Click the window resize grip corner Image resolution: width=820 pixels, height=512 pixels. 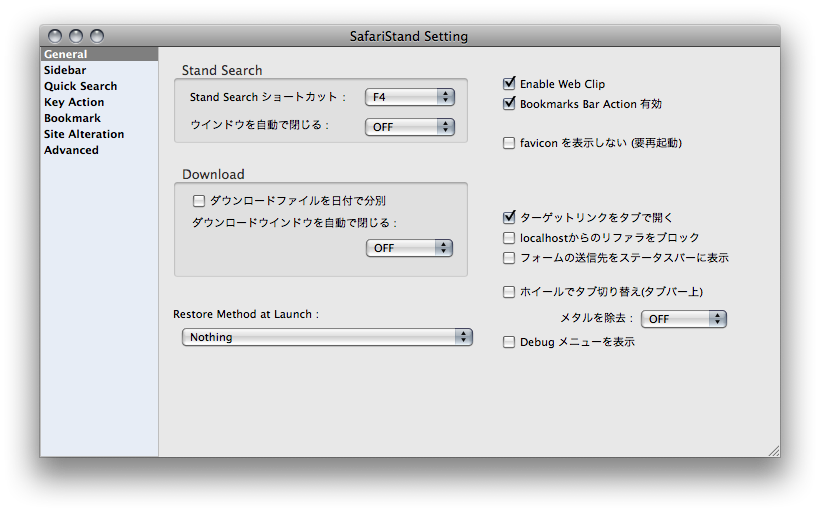click(774, 451)
